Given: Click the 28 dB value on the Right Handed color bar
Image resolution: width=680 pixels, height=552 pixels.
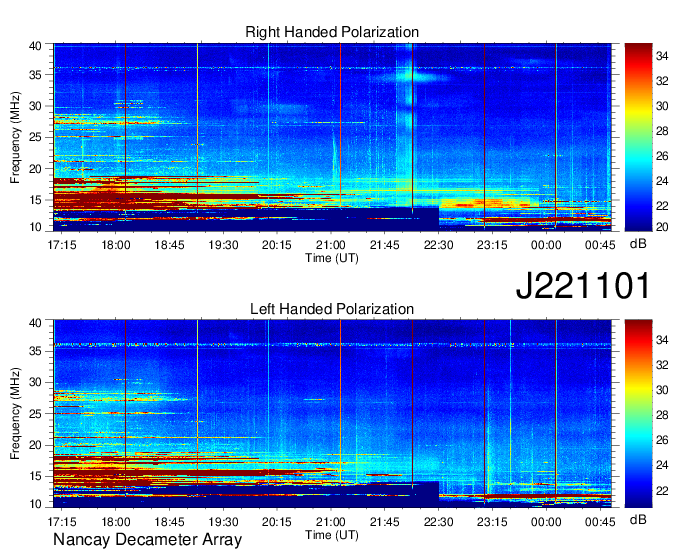Looking at the screenshot, I should point(662,131).
